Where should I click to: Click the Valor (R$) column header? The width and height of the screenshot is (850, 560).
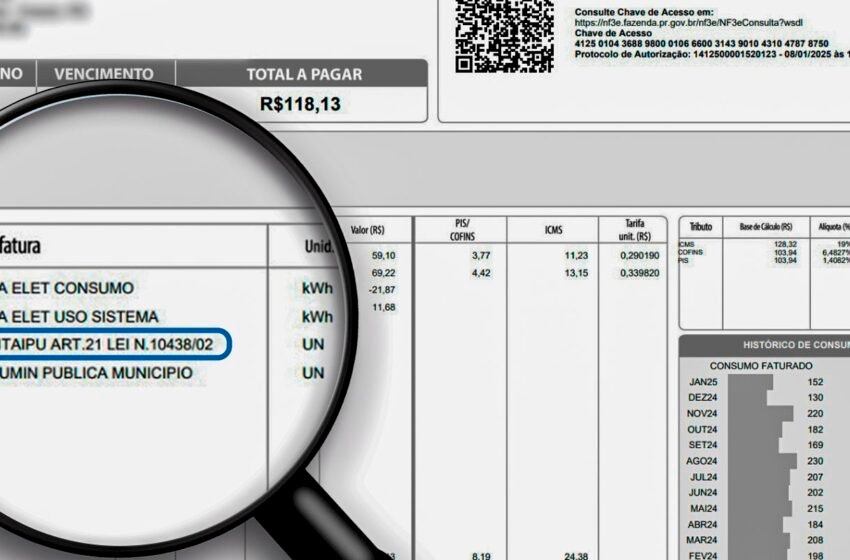[367, 230]
